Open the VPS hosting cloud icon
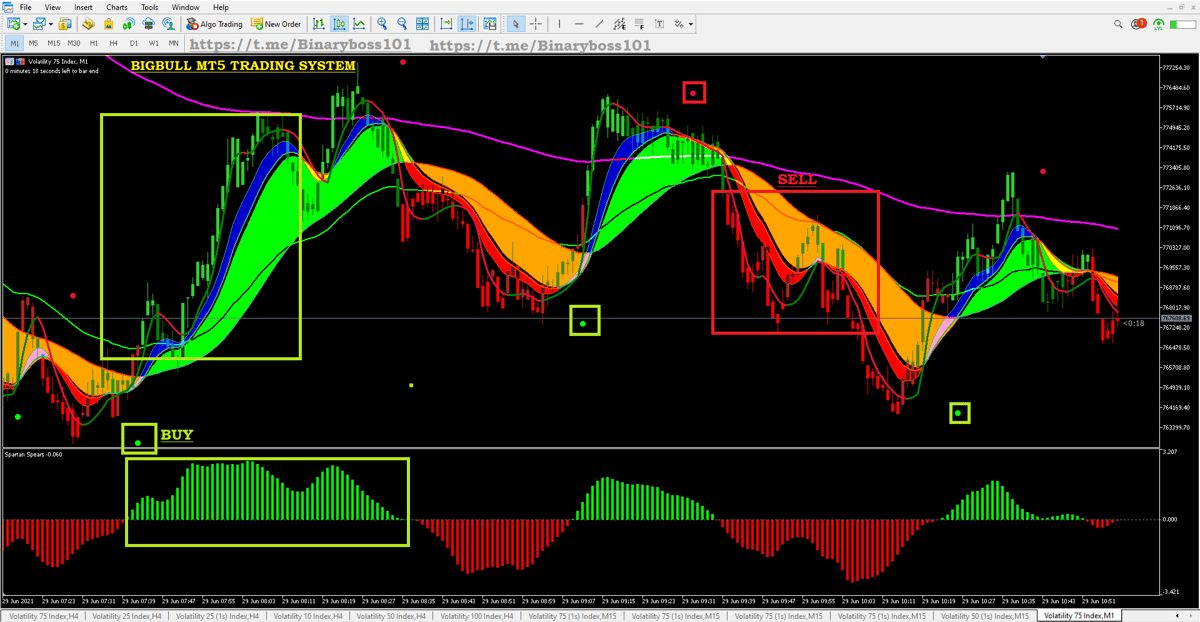The height and width of the screenshot is (622, 1200). [x=149, y=24]
